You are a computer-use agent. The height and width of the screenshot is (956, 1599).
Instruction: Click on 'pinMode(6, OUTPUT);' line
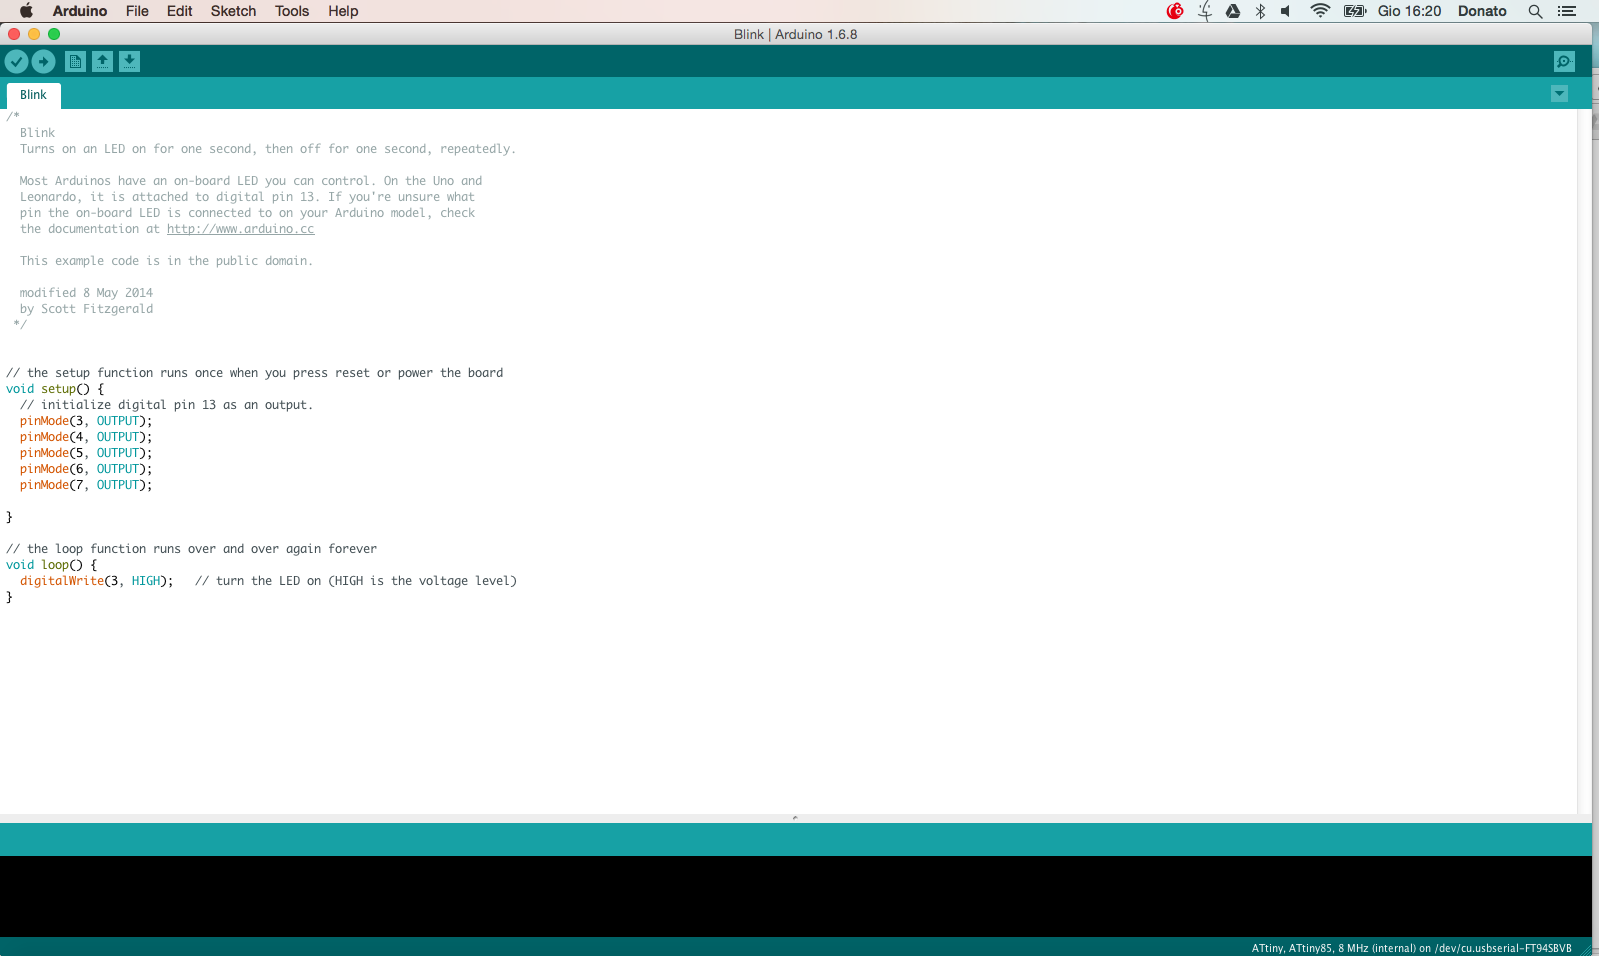pos(86,469)
